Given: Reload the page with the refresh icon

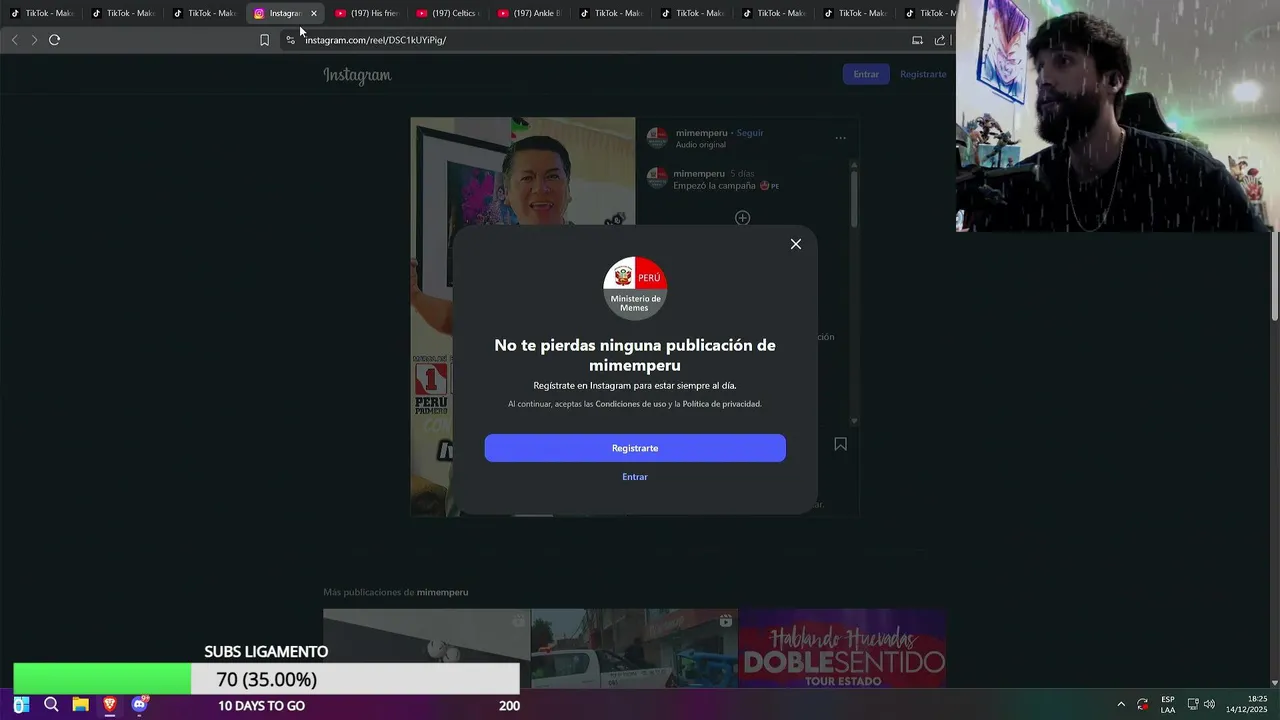Looking at the screenshot, I should click(x=54, y=40).
